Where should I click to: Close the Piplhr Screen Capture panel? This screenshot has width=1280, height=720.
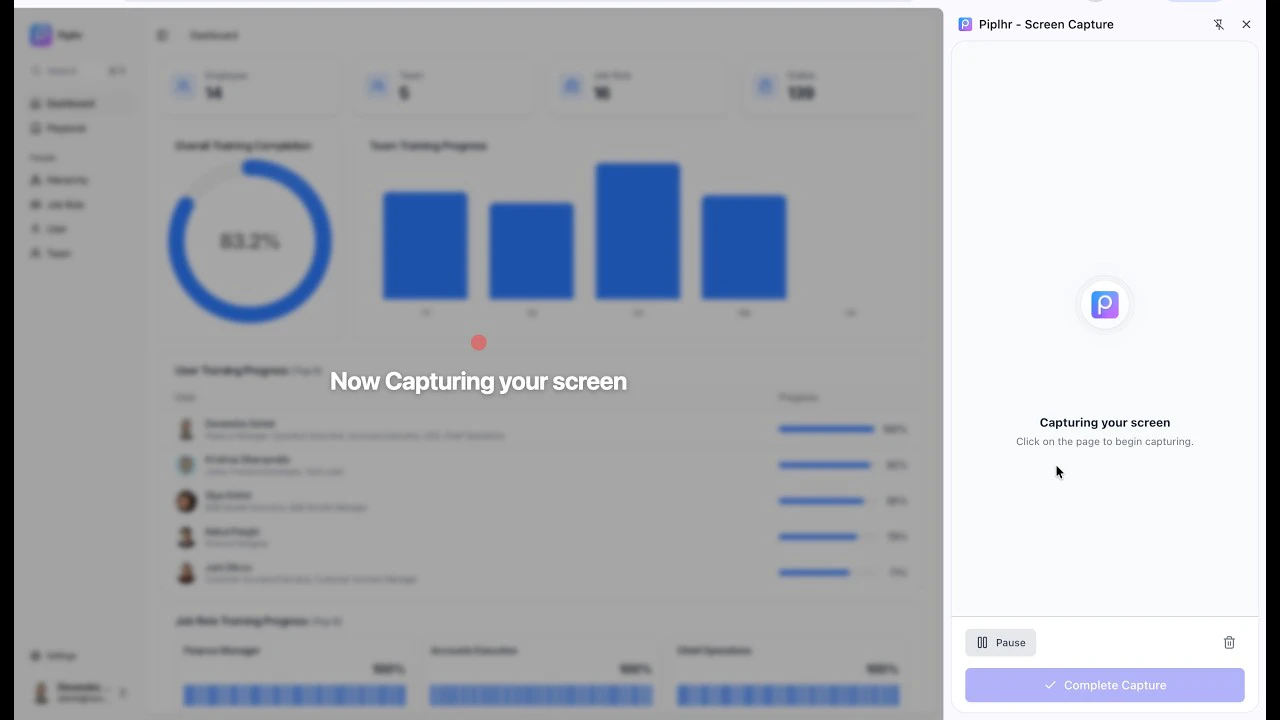click(x=1246, y=24)
